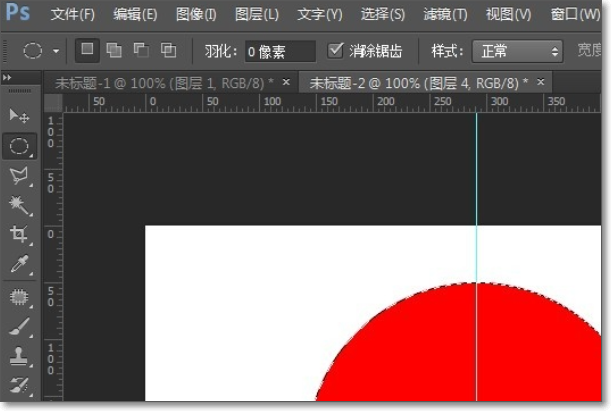Select the Polygonal Lasso tool
The width and height of the screenshot is (611, 411).
(x=19, y=176)
